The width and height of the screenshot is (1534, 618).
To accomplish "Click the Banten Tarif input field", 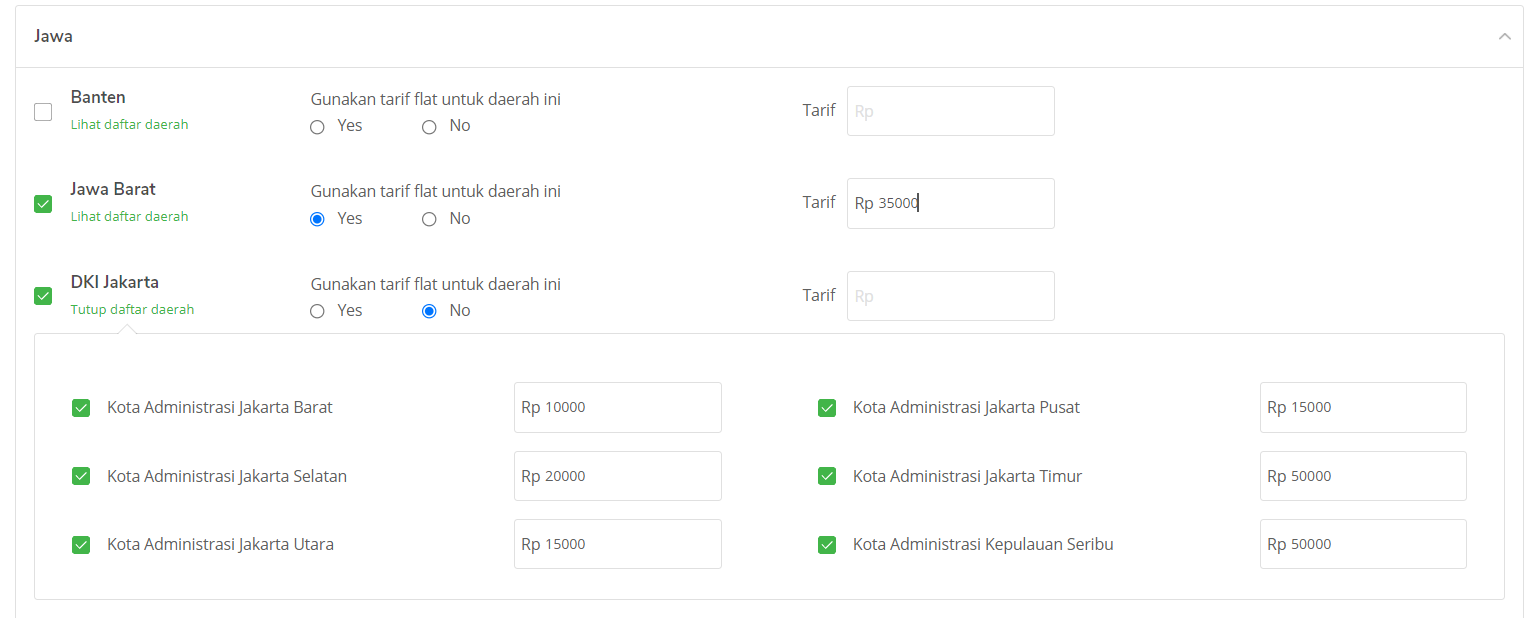I will [950, 111].
